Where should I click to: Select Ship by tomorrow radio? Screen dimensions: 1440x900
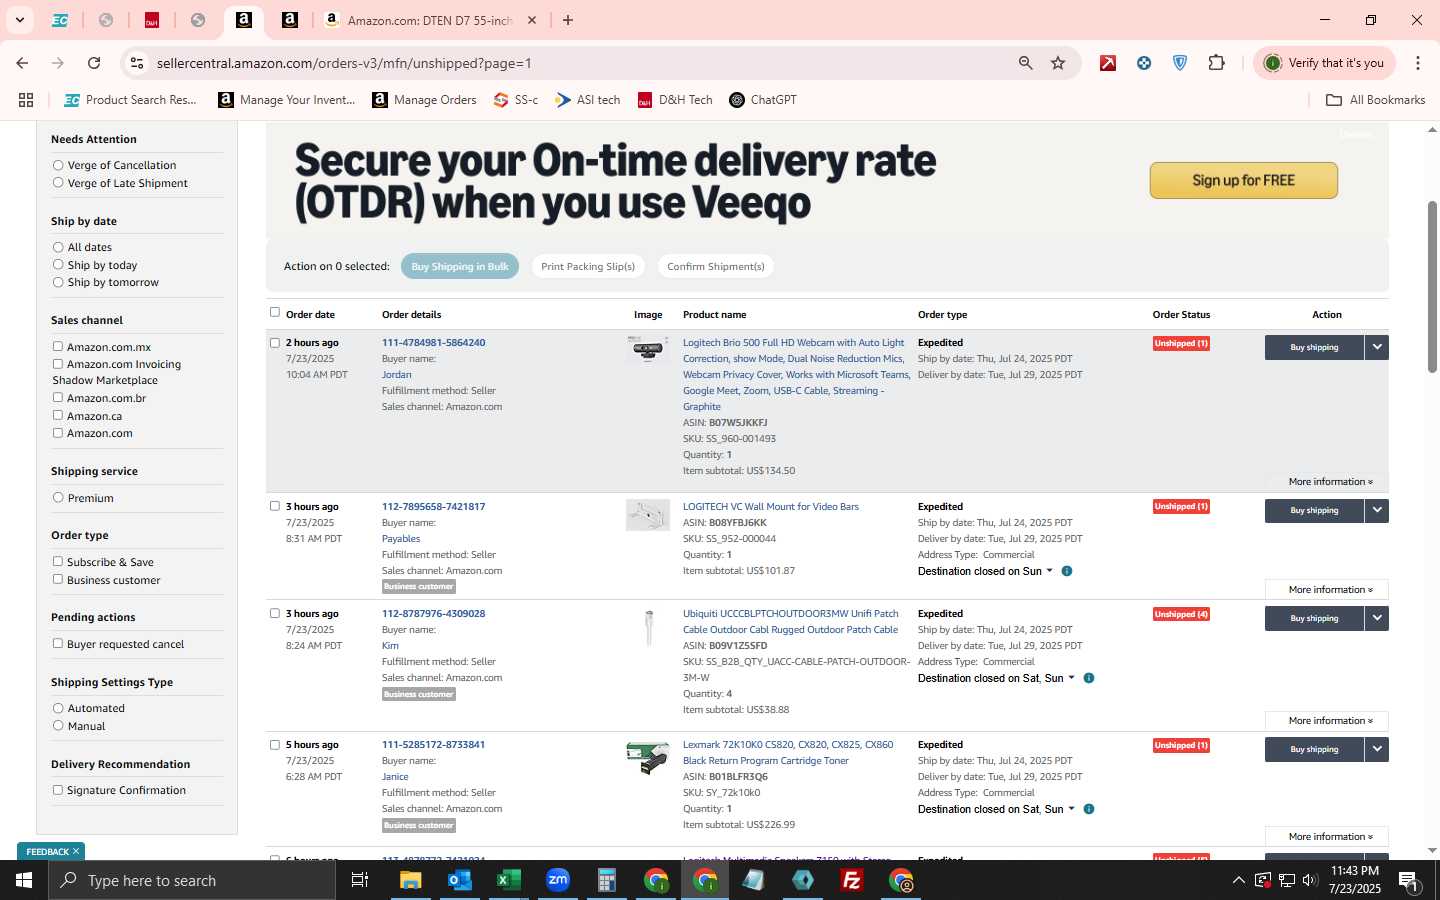(58, 282)
